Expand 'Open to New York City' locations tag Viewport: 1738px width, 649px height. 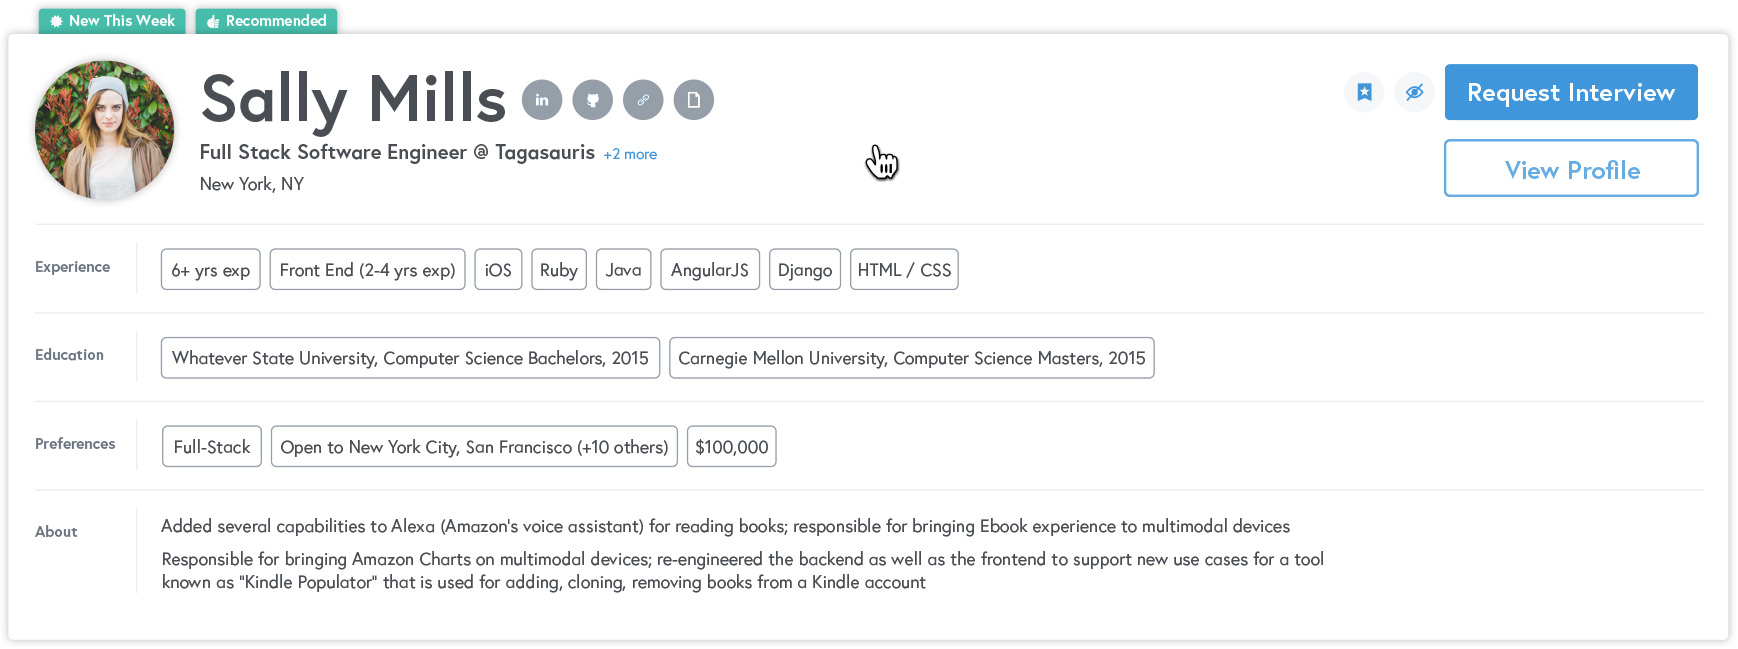pyautogui.click(x=474, y=447)
